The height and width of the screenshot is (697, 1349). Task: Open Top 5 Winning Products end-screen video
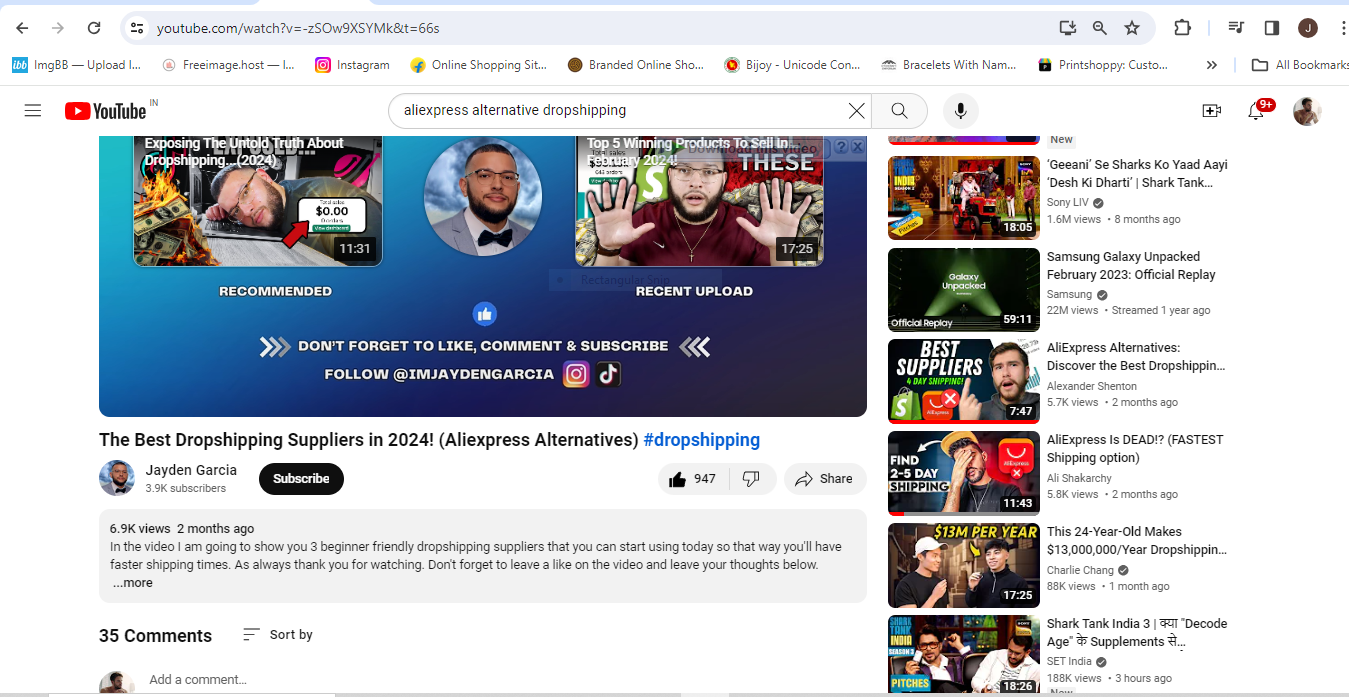click(x=699, y=200)
